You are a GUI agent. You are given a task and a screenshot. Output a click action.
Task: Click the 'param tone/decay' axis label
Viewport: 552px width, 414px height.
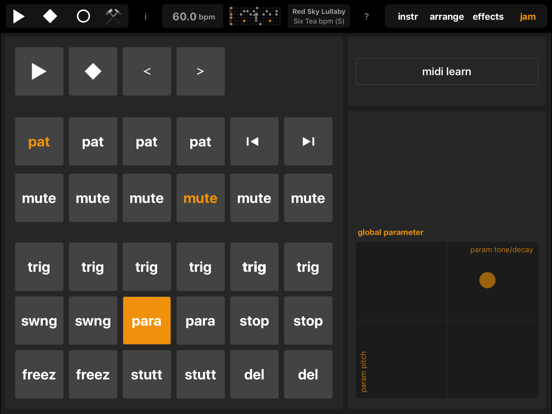click(501, 250)
